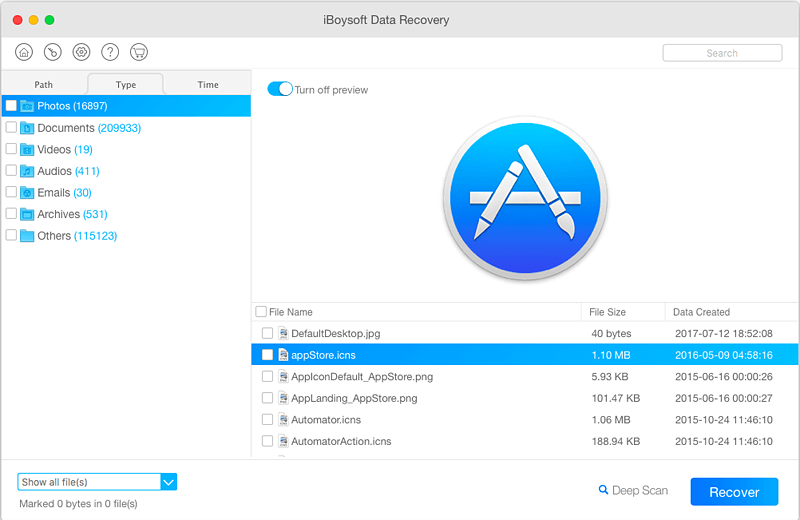Go to the Home icon in toolbar

pos(24,52)
